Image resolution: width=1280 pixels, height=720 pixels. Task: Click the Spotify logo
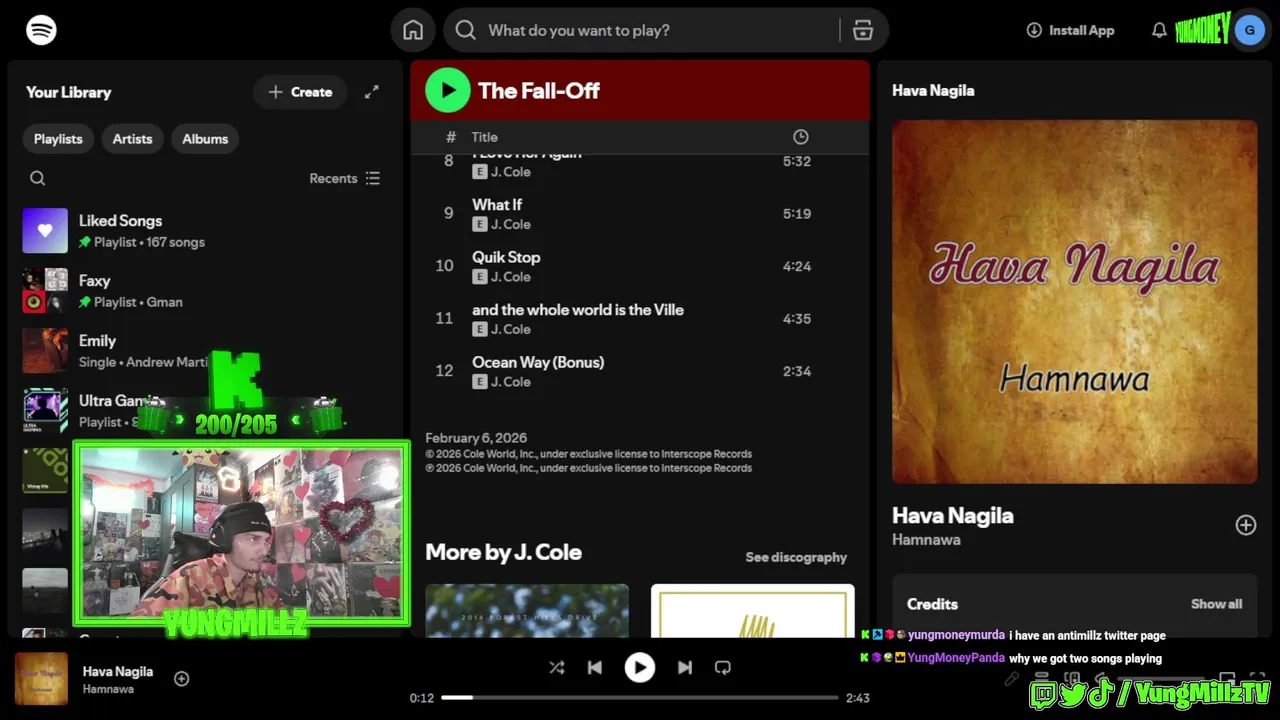coord(41,30)
